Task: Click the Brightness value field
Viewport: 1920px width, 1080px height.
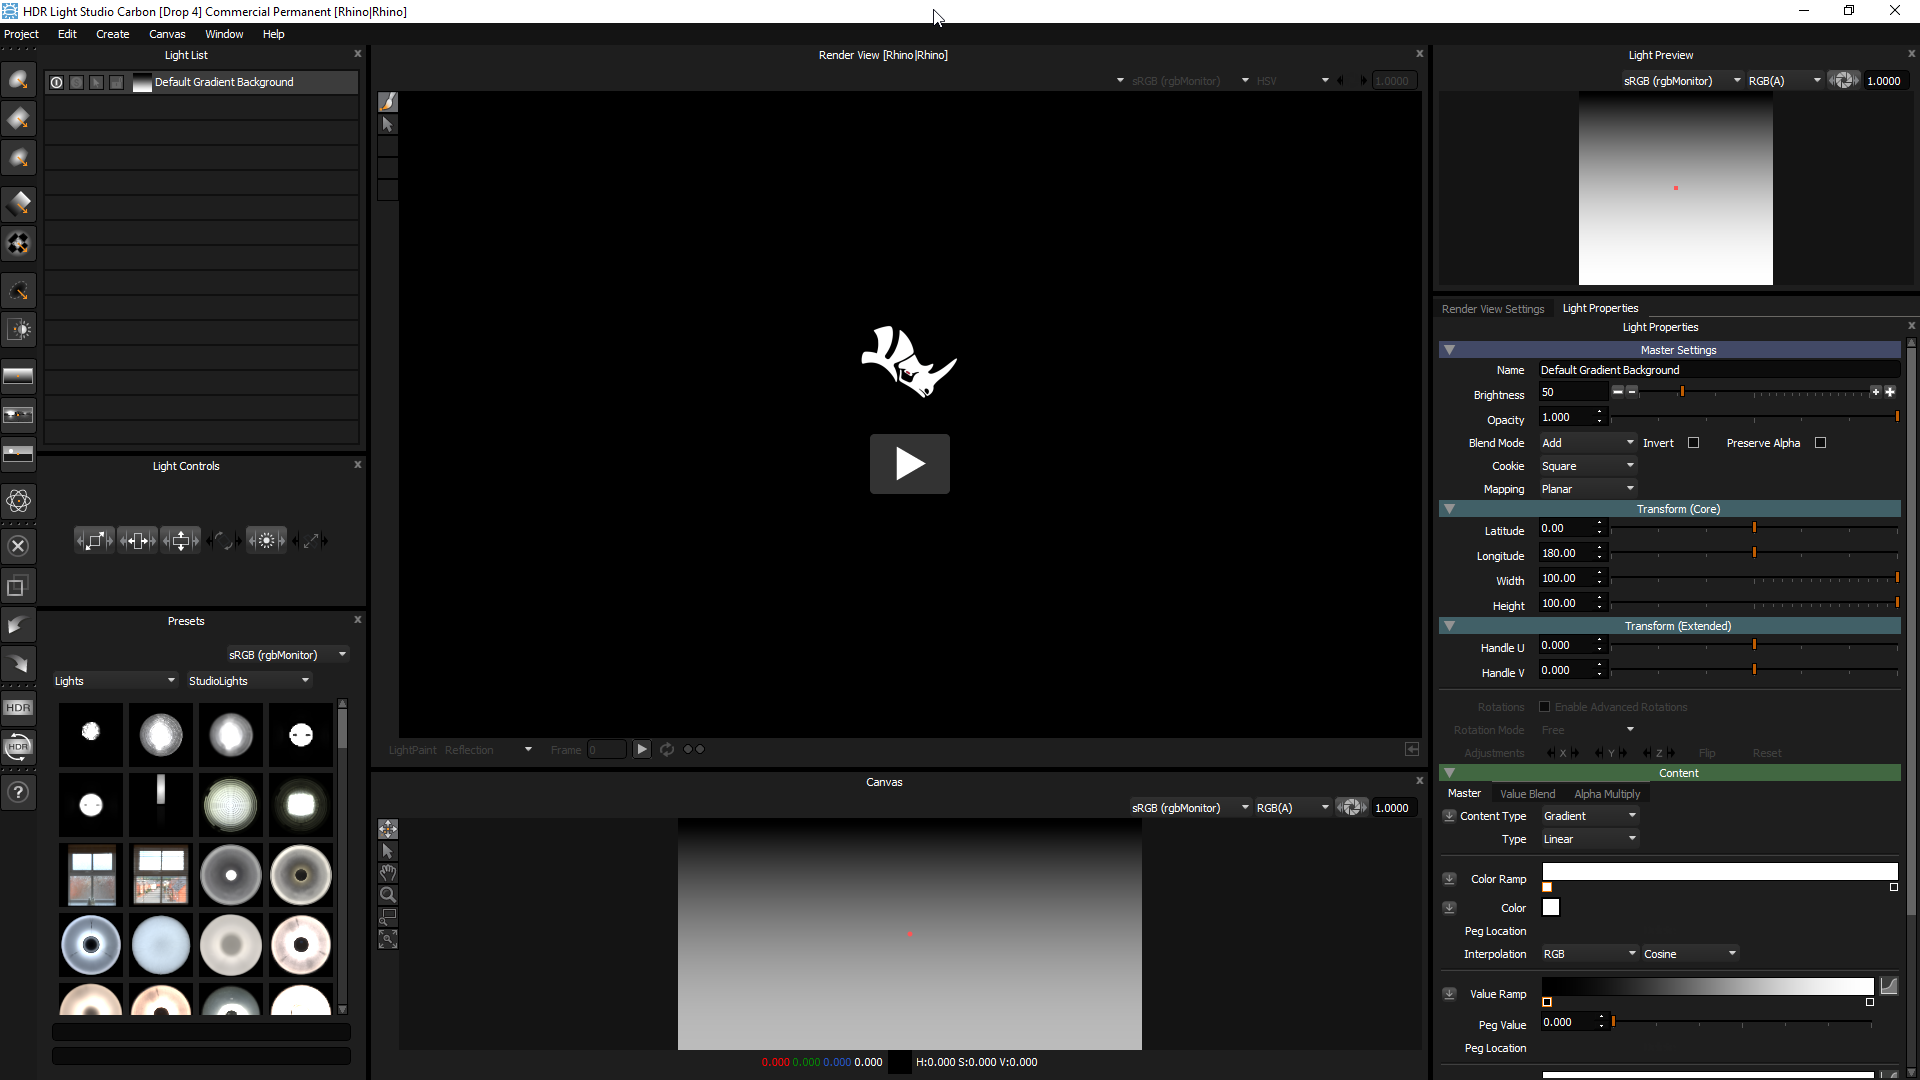Action: (1573, 392)
